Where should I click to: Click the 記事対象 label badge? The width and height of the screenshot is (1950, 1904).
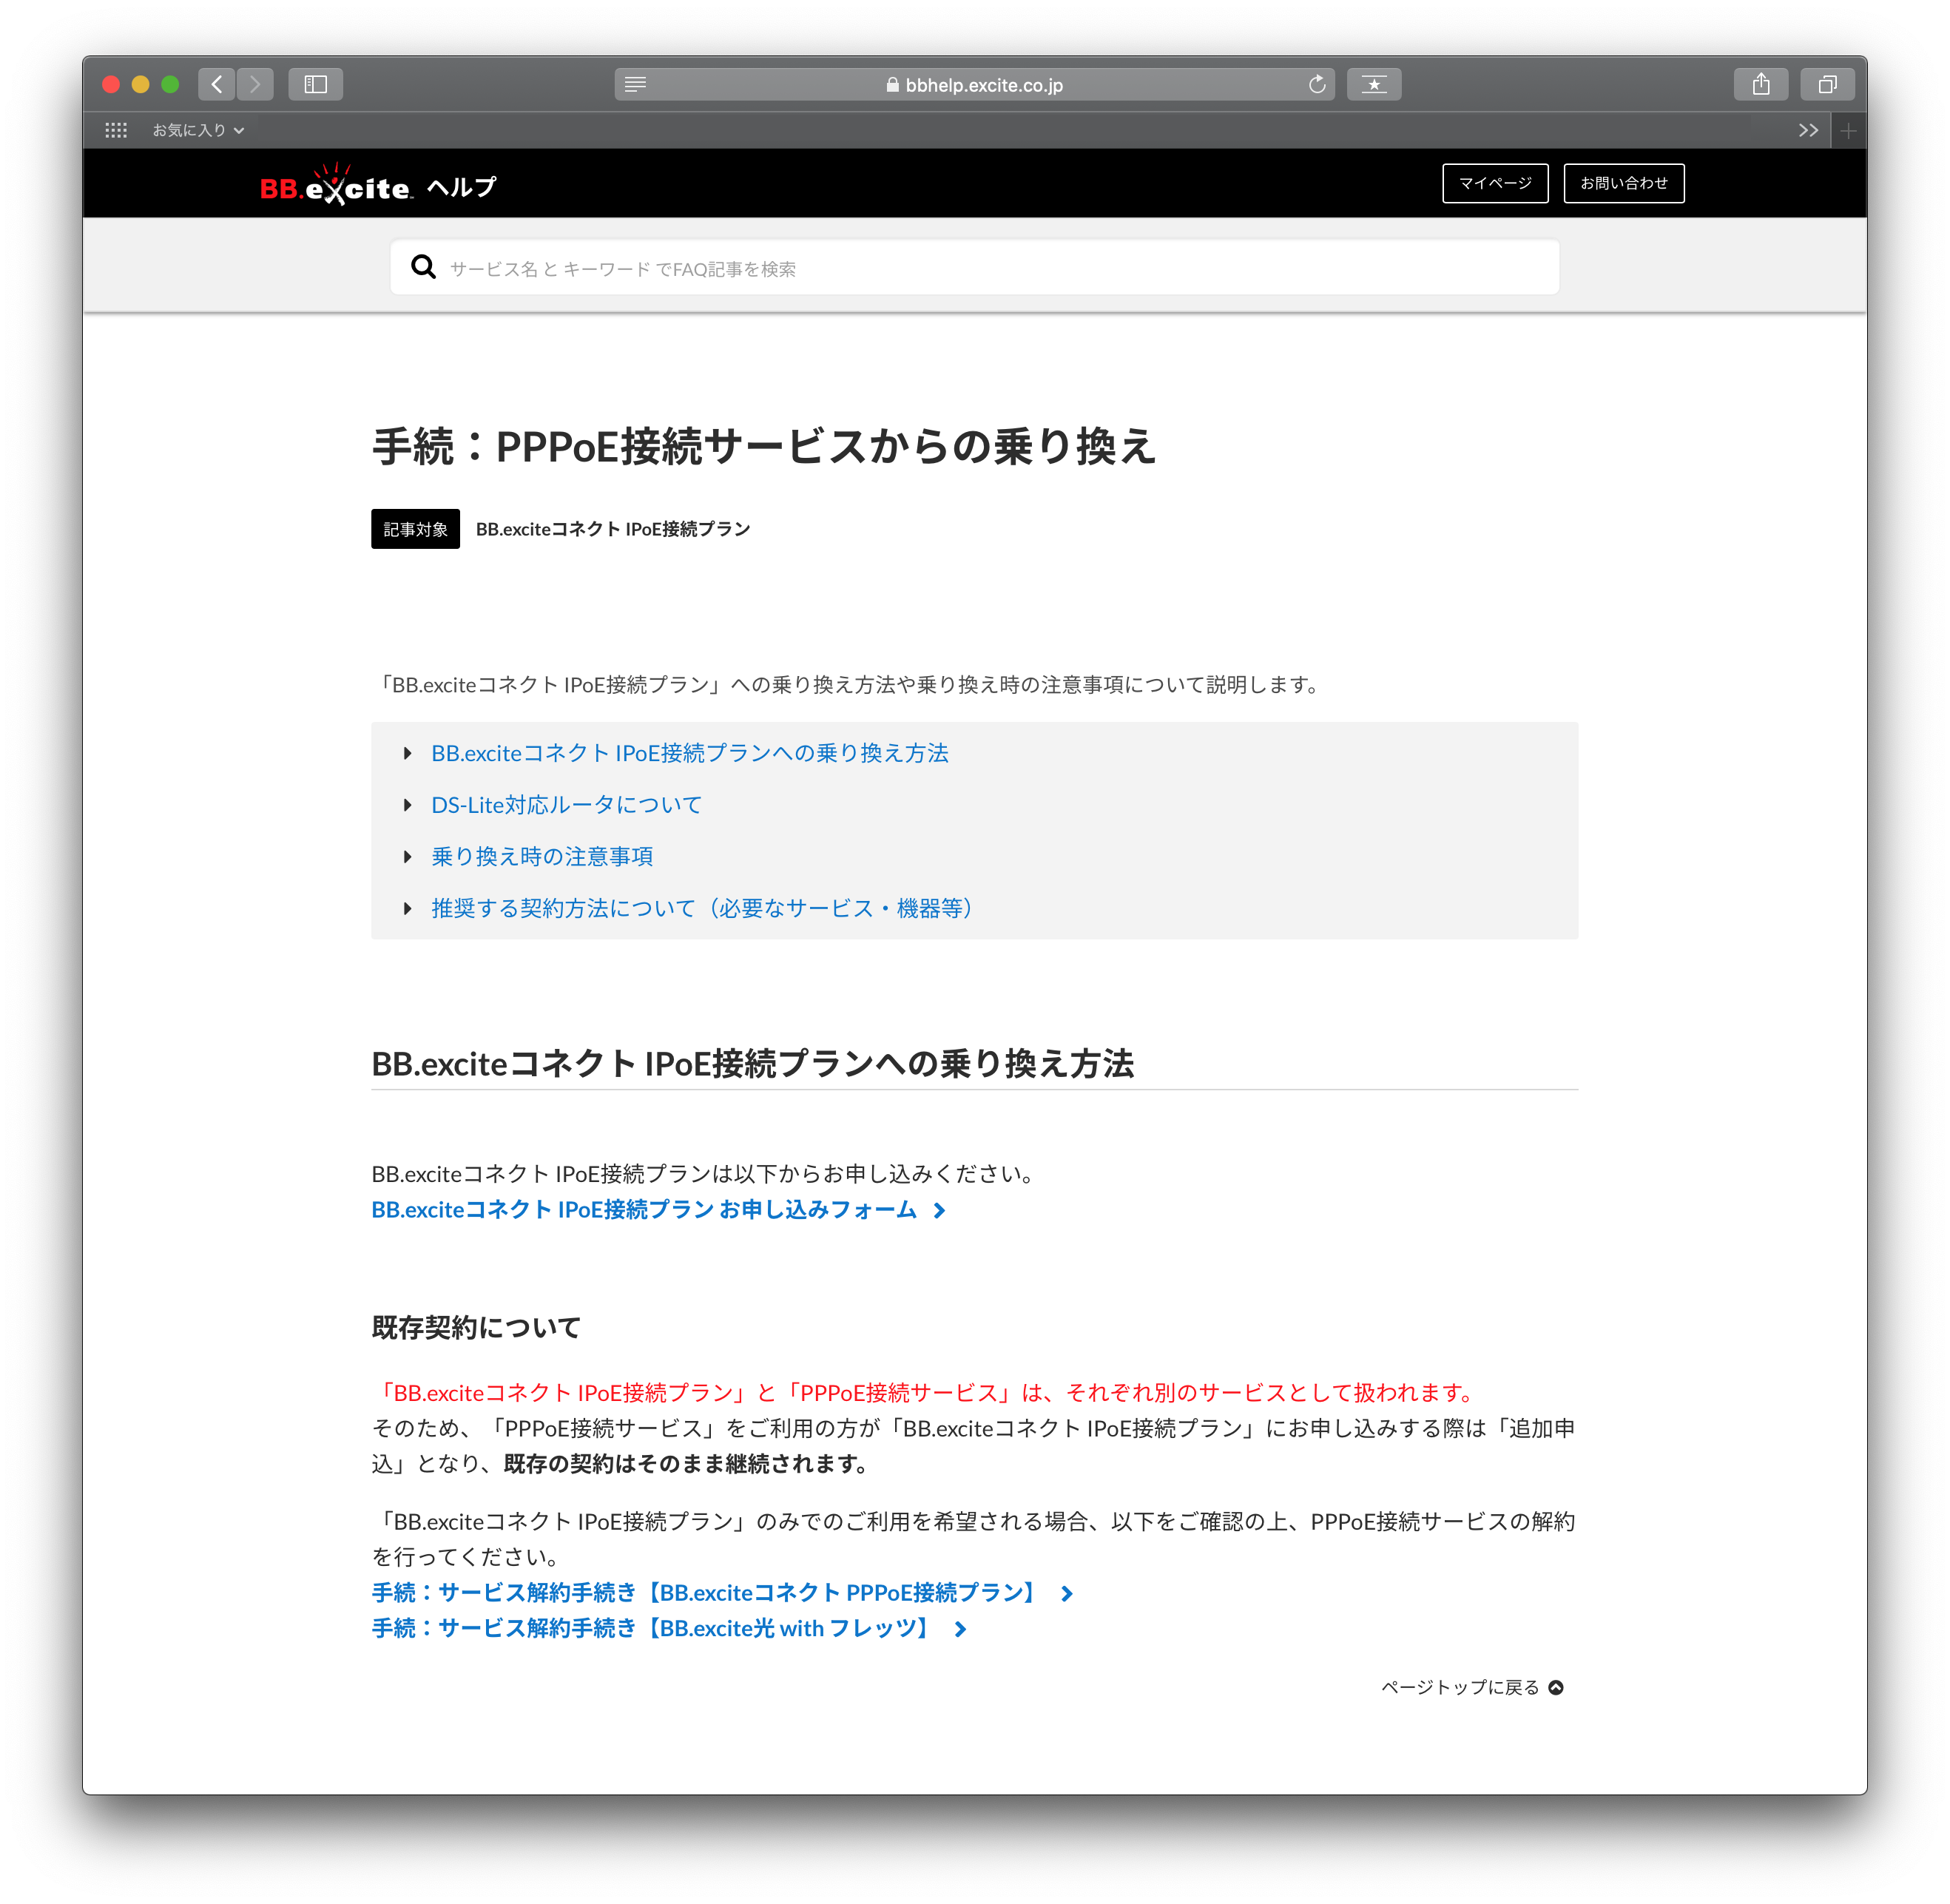tap(415, 529)
